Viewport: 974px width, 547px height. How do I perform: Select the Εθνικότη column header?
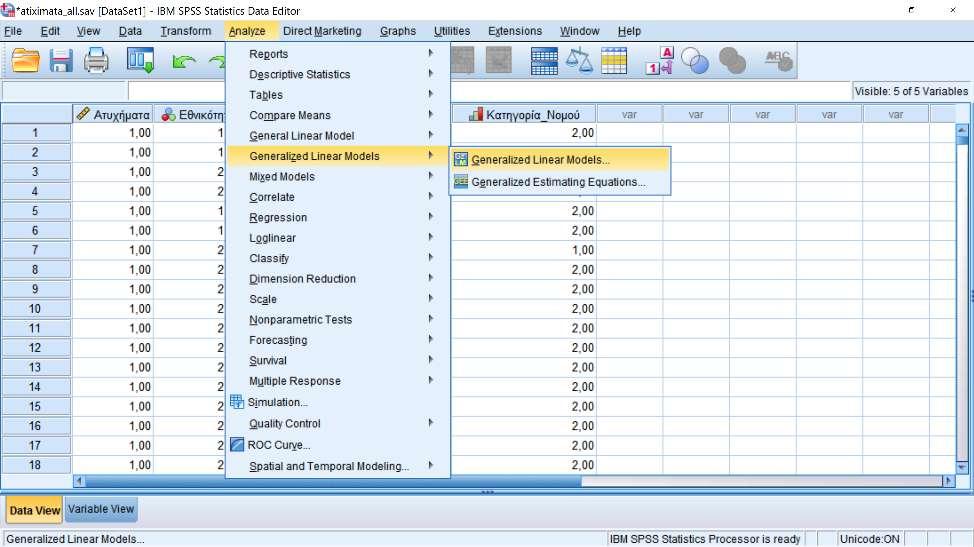pos(189,115)
